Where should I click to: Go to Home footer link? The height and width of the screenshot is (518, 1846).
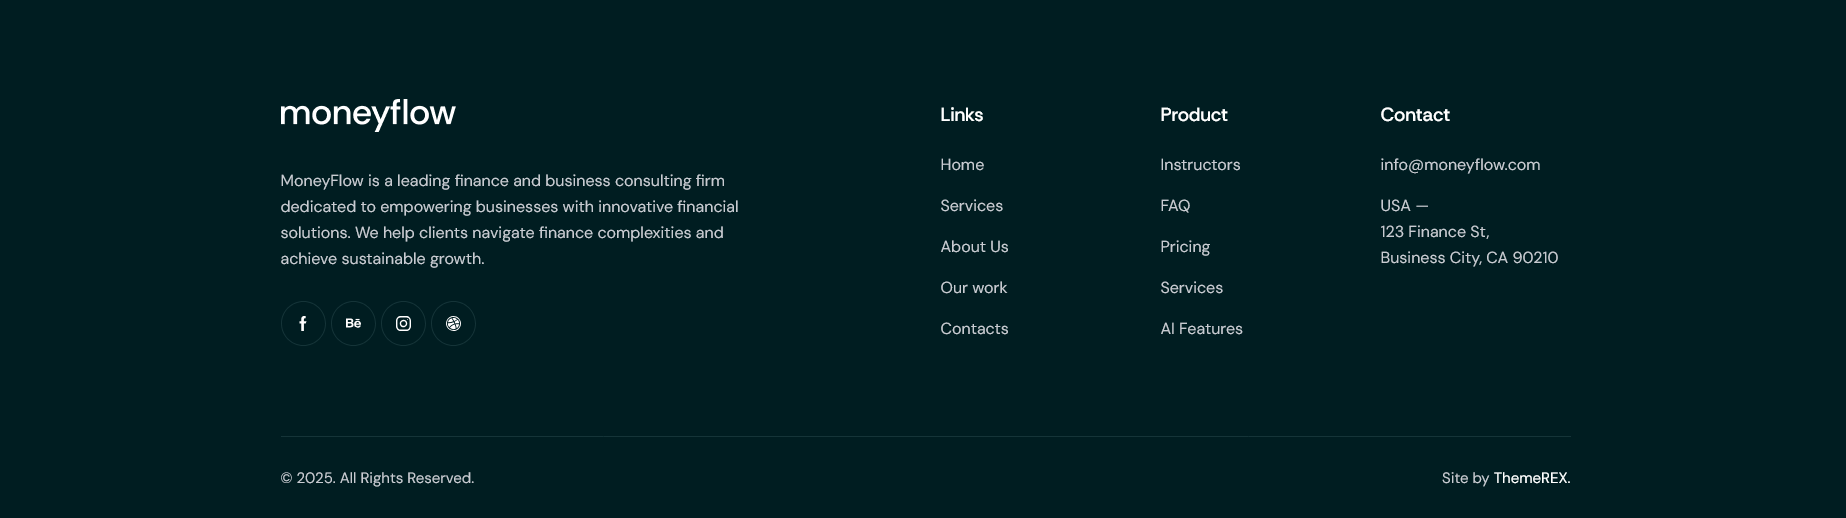962,165
